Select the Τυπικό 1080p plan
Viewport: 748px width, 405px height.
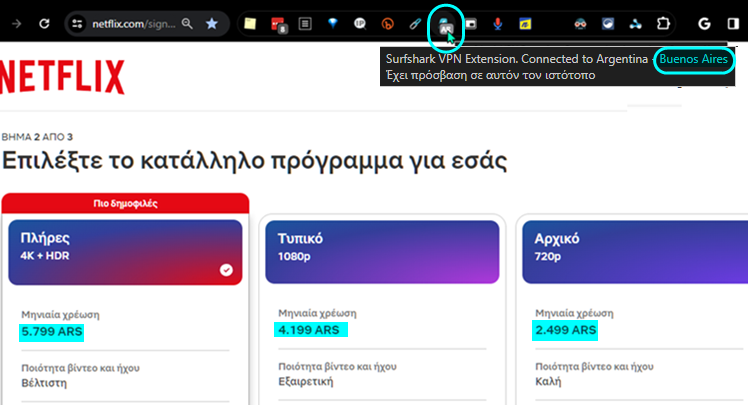pyautogui.click(x=382, y=252)
